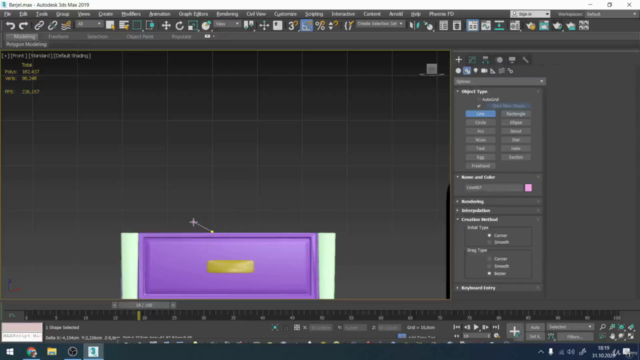Open the Graph Editors menu
Viewport: 640px width, 360px height.
tap(193, 14)
